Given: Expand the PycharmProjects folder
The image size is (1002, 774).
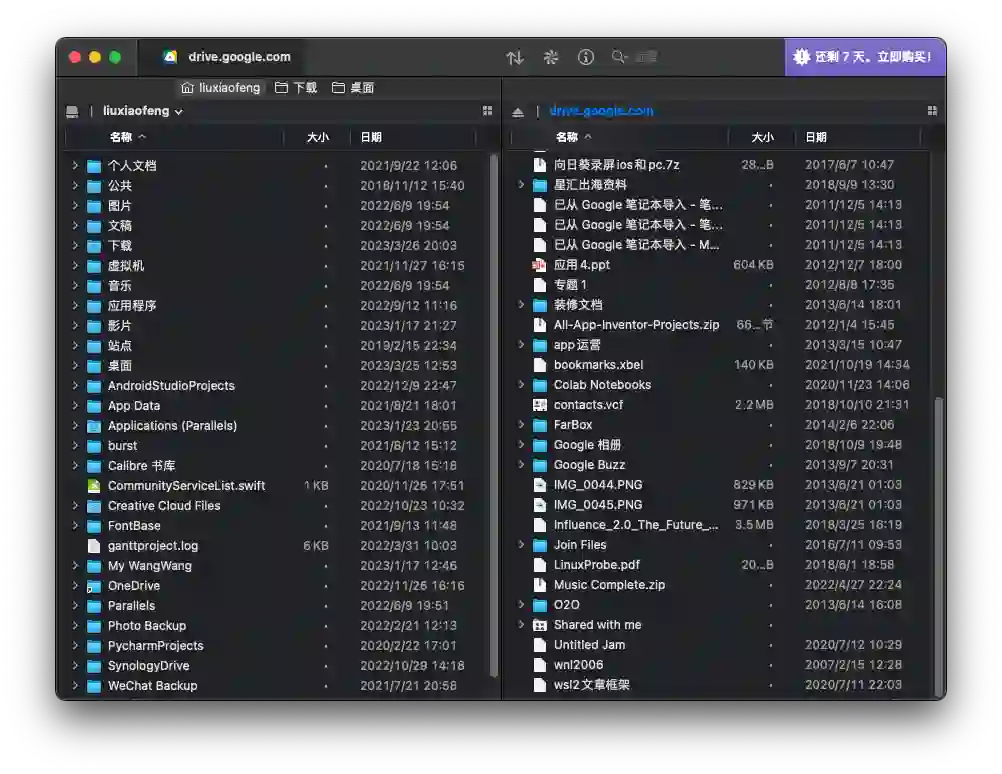Looking at the screenshot, I should tap(75, 646).
